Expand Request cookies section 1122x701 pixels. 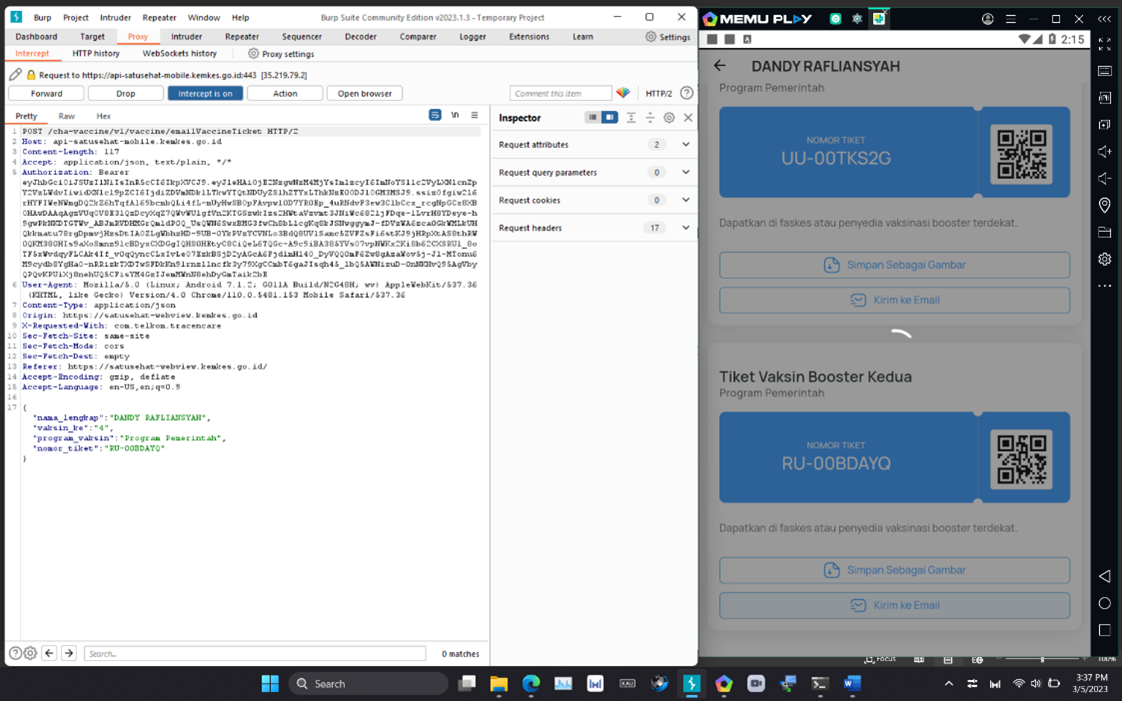(685, 200)
